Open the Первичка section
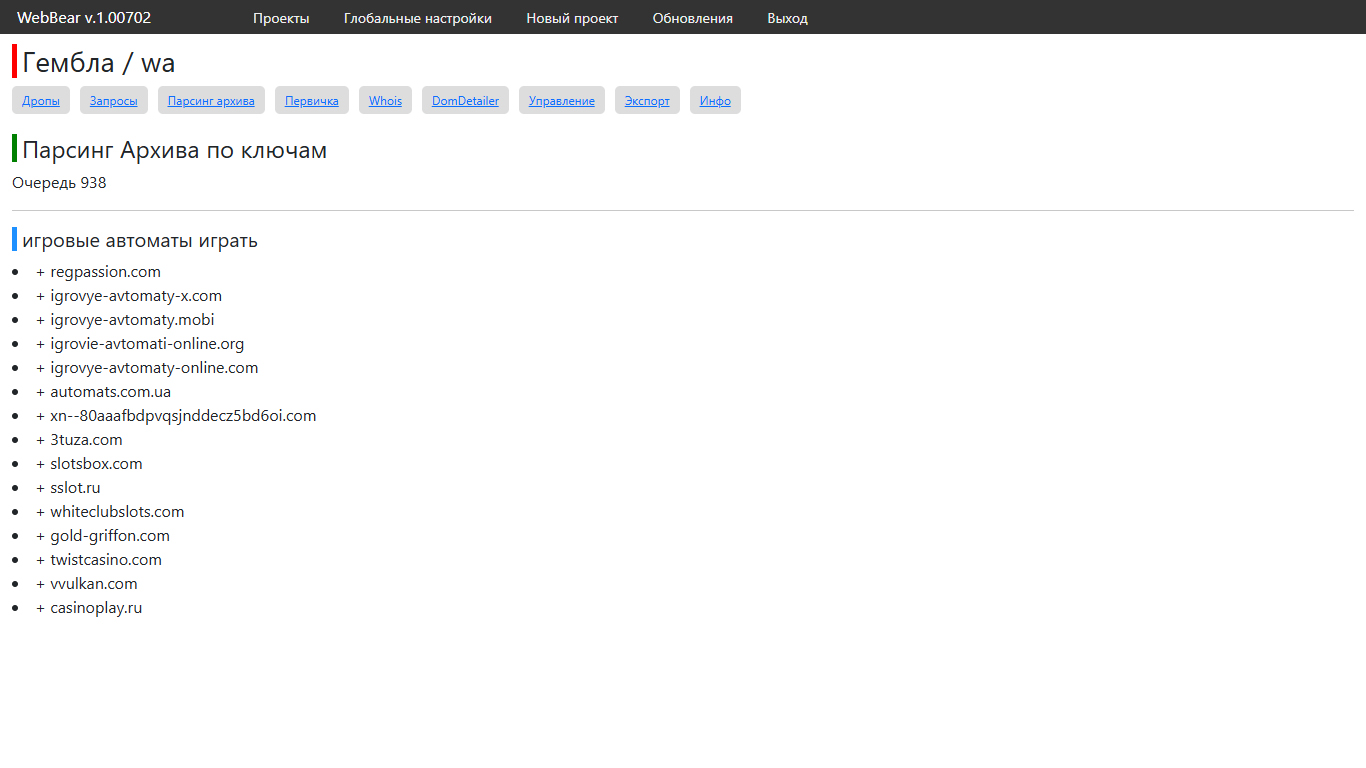The image size is (1366, 768). pos(311,101)
